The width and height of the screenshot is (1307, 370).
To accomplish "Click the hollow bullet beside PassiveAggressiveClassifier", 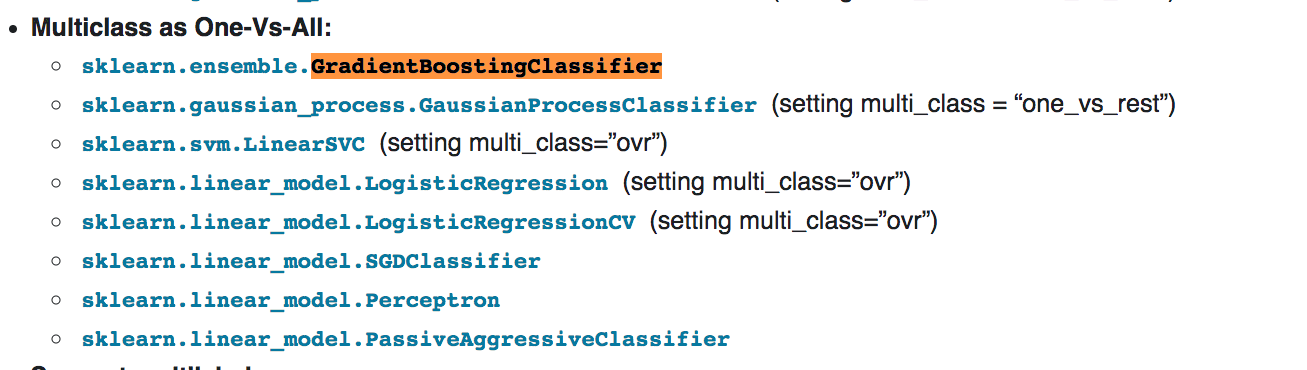I will click(58, 340).
